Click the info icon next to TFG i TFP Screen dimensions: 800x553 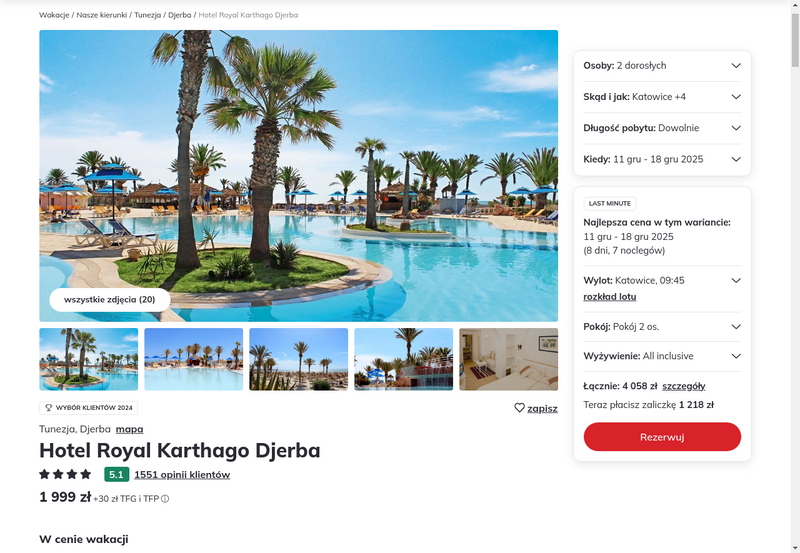pyautogui.click(x=165, y=499)
